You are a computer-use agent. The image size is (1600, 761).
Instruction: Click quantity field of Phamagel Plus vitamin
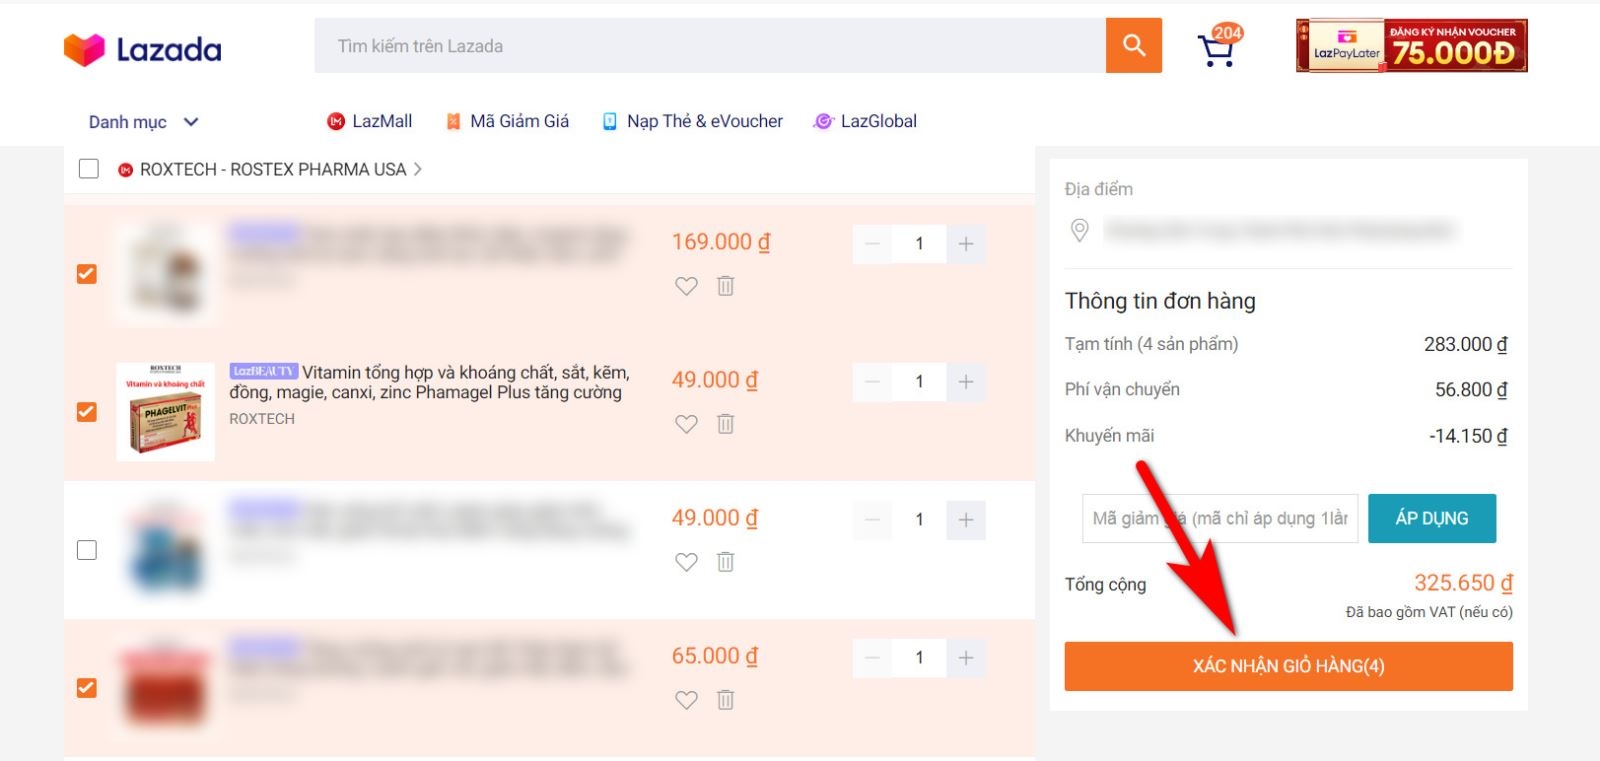pos(919,382)
